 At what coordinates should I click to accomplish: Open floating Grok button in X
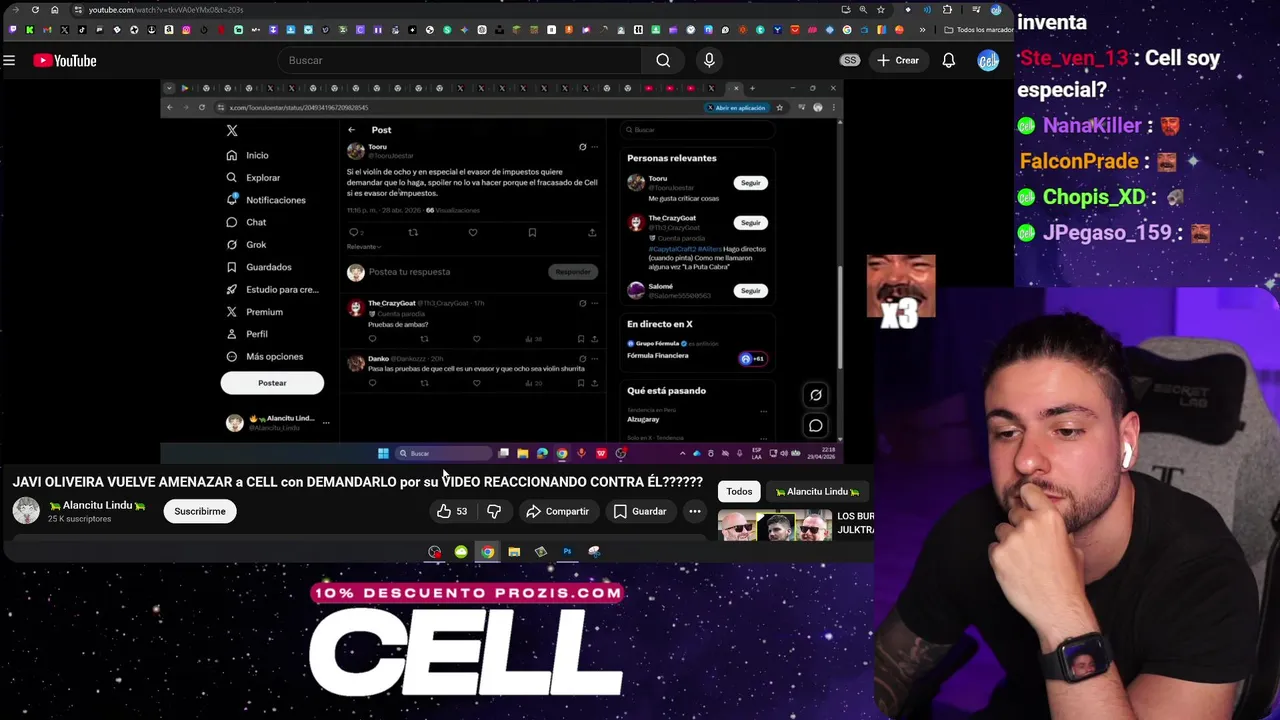816,395
